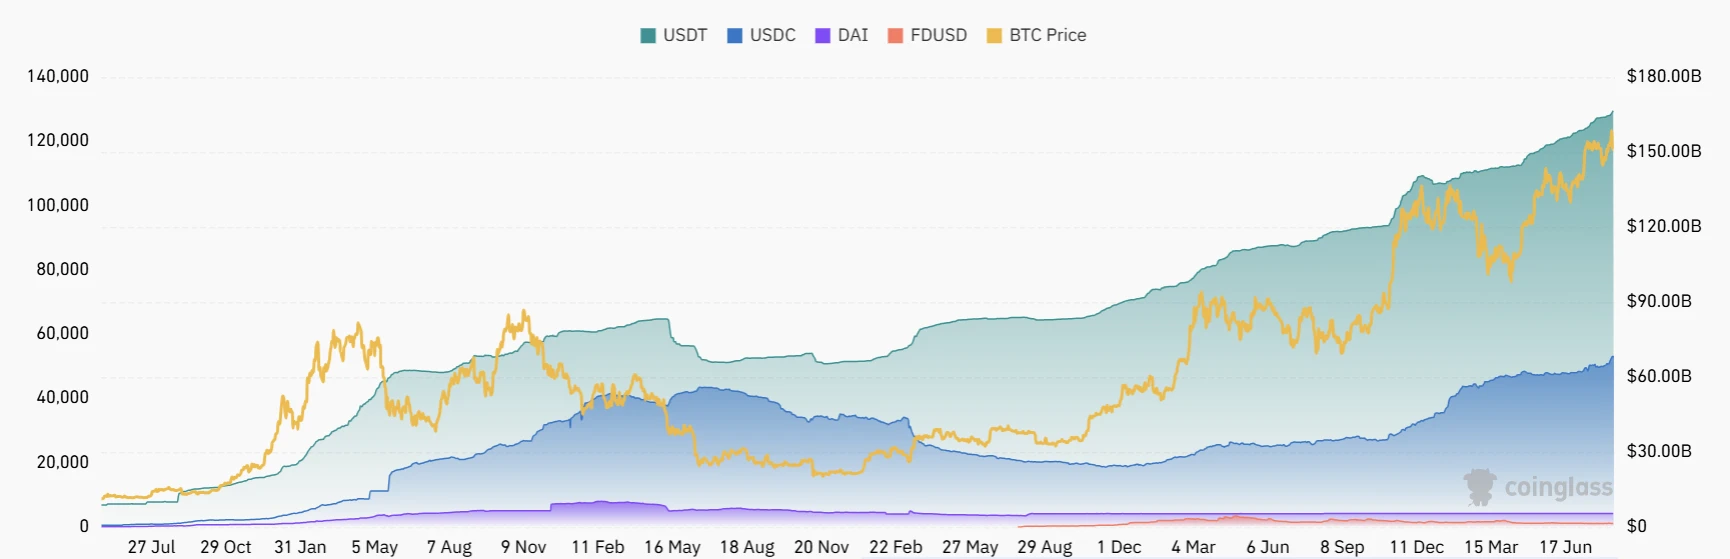
Task: Click the 140,000 left axis label
Action: pyautogui.click(x=58, y=76)
